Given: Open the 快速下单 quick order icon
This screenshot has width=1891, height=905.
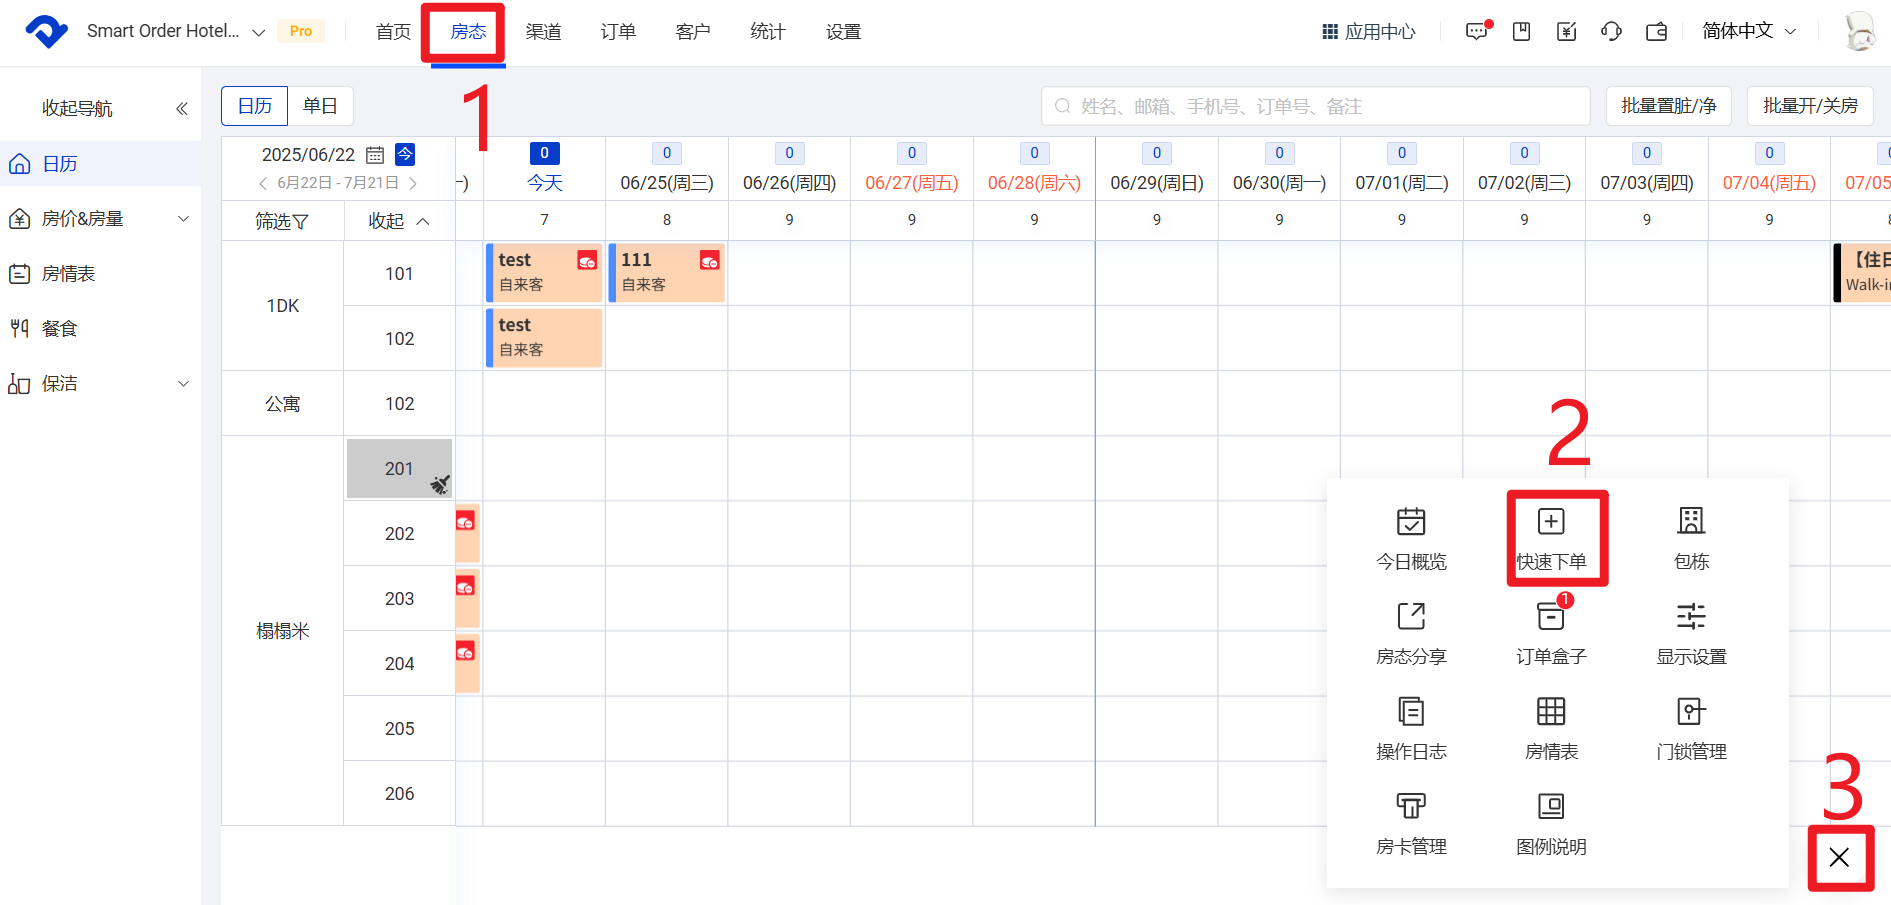Looking at the screenshot, I should pyautogui.click(x=1551, y=523).
